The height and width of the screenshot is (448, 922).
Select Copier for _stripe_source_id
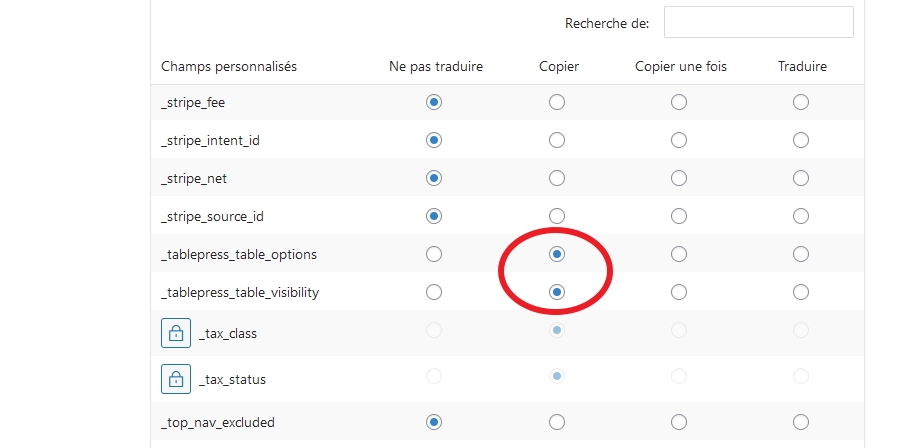coord(557,216)
